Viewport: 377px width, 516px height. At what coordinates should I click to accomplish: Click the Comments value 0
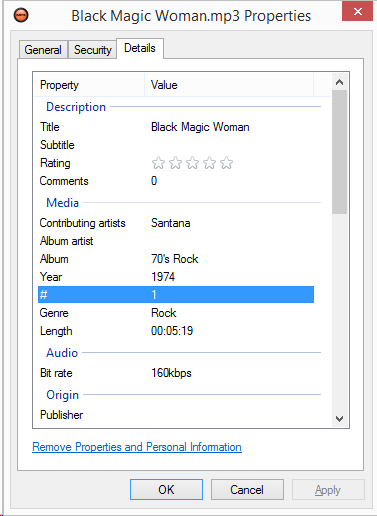tap(154, 181)
